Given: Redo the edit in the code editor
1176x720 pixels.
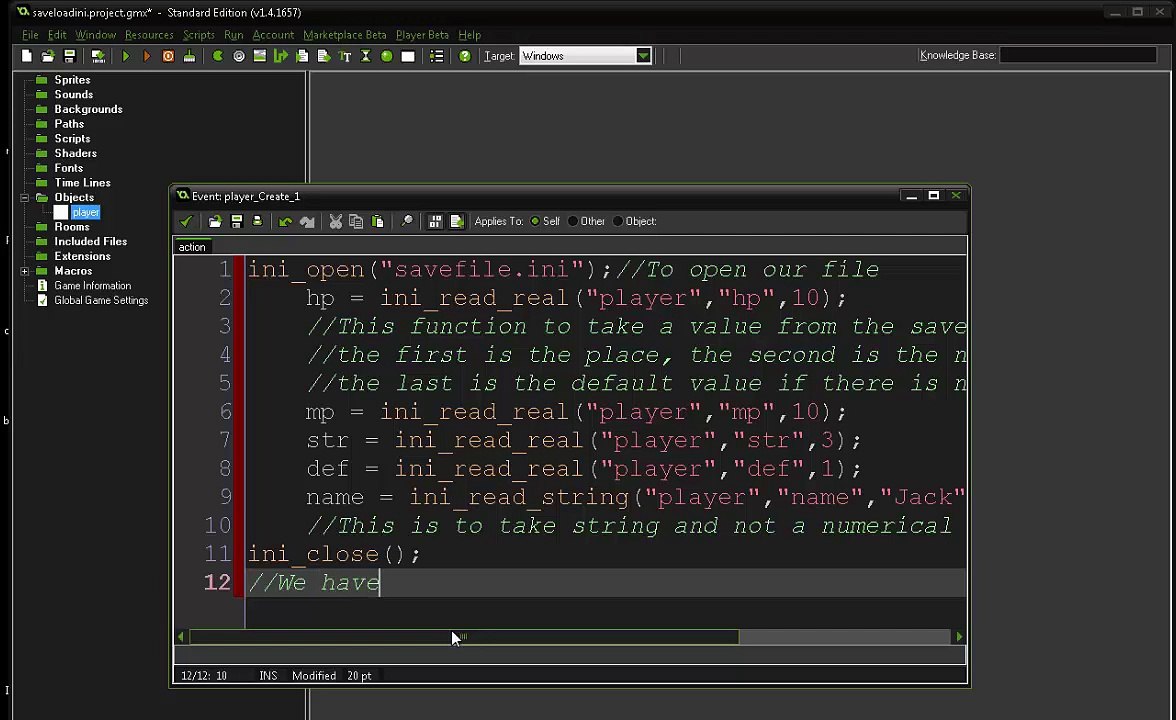Looking at the screenshot, I should click(307, 221).
